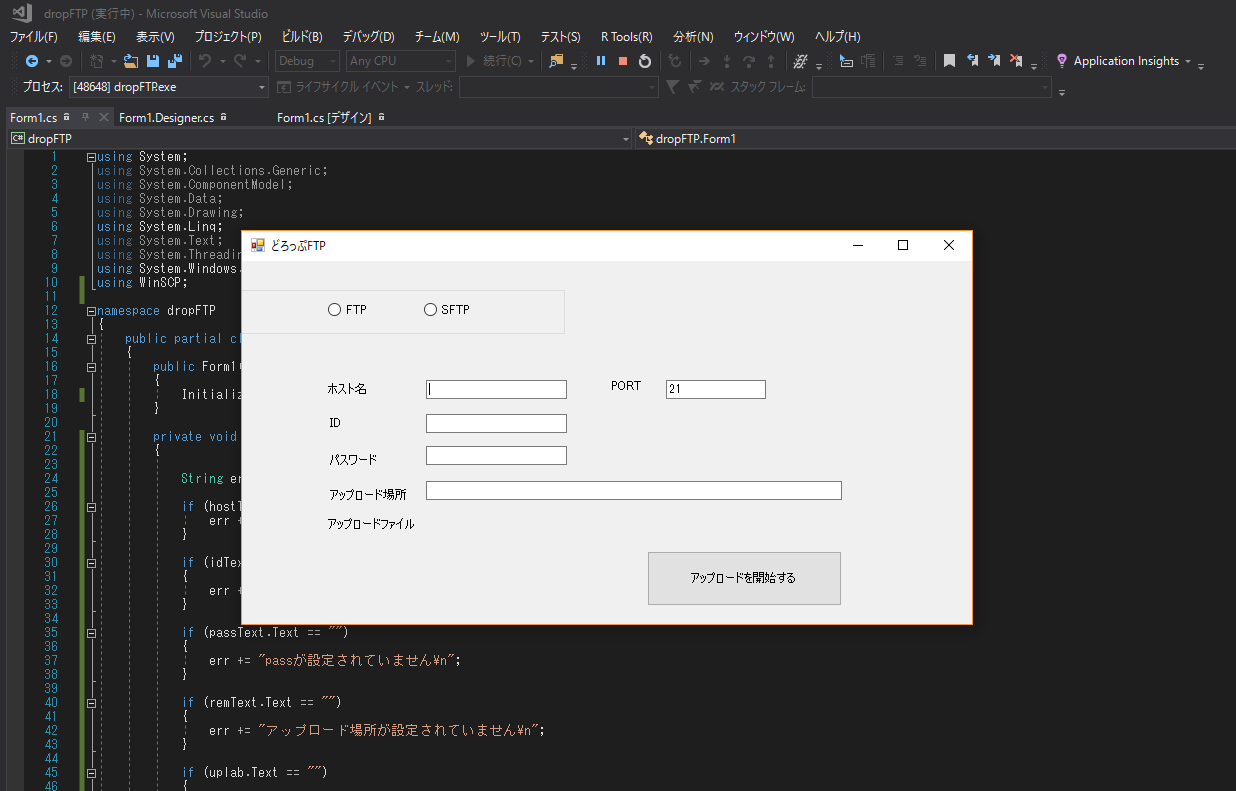Screen dimensions: 1236x791
Task: Click the Save All double-disk icon
Action: [x=175, y=61]
